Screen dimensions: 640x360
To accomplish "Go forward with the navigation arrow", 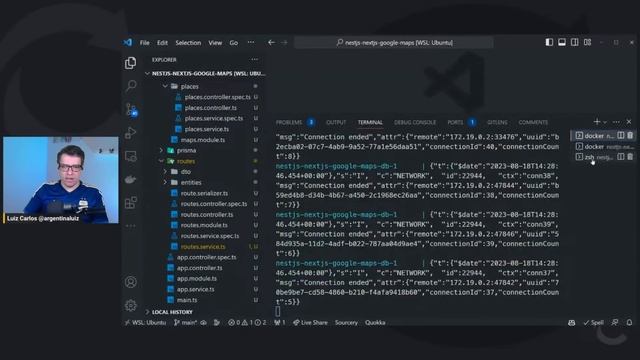I will click(x=284, y=42).
